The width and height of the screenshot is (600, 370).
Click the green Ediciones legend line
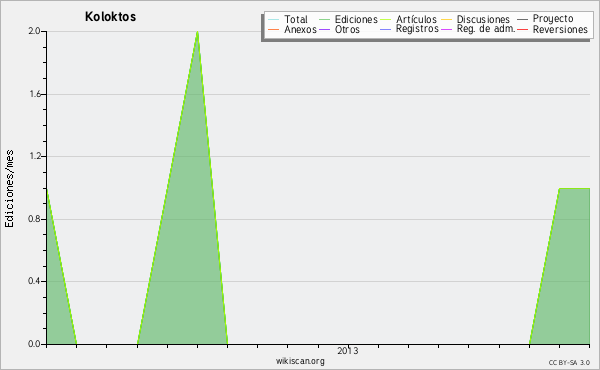click(x=324, y=19)
